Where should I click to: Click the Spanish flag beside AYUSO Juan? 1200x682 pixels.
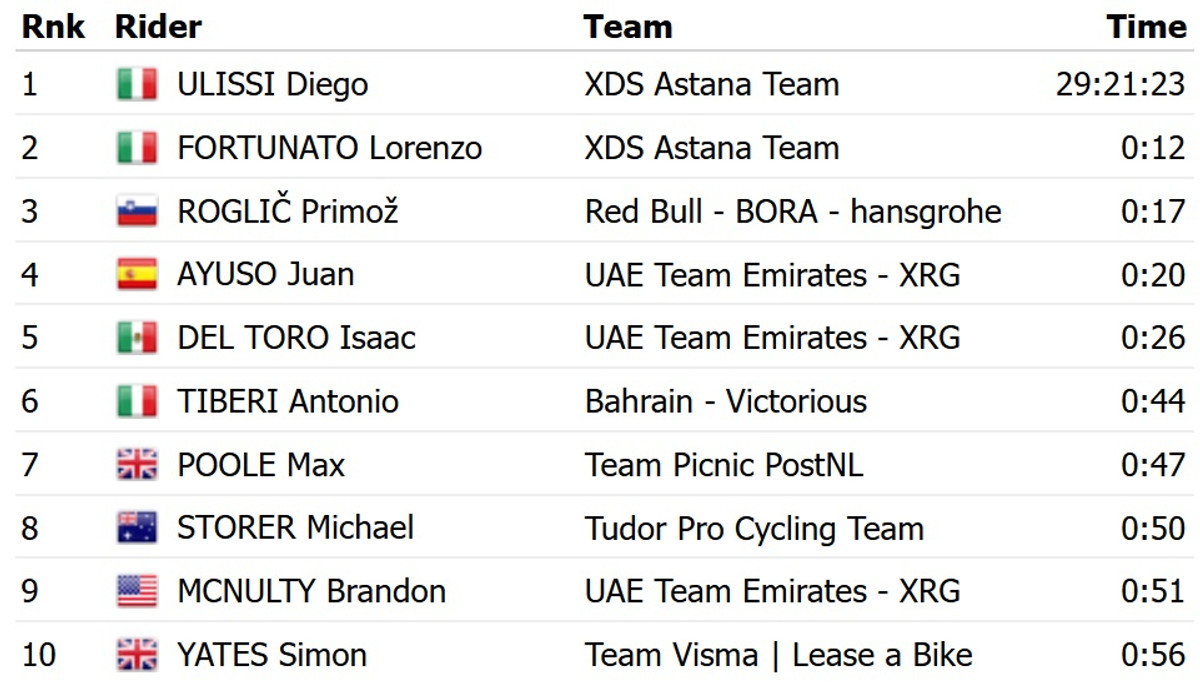(137, 275)
